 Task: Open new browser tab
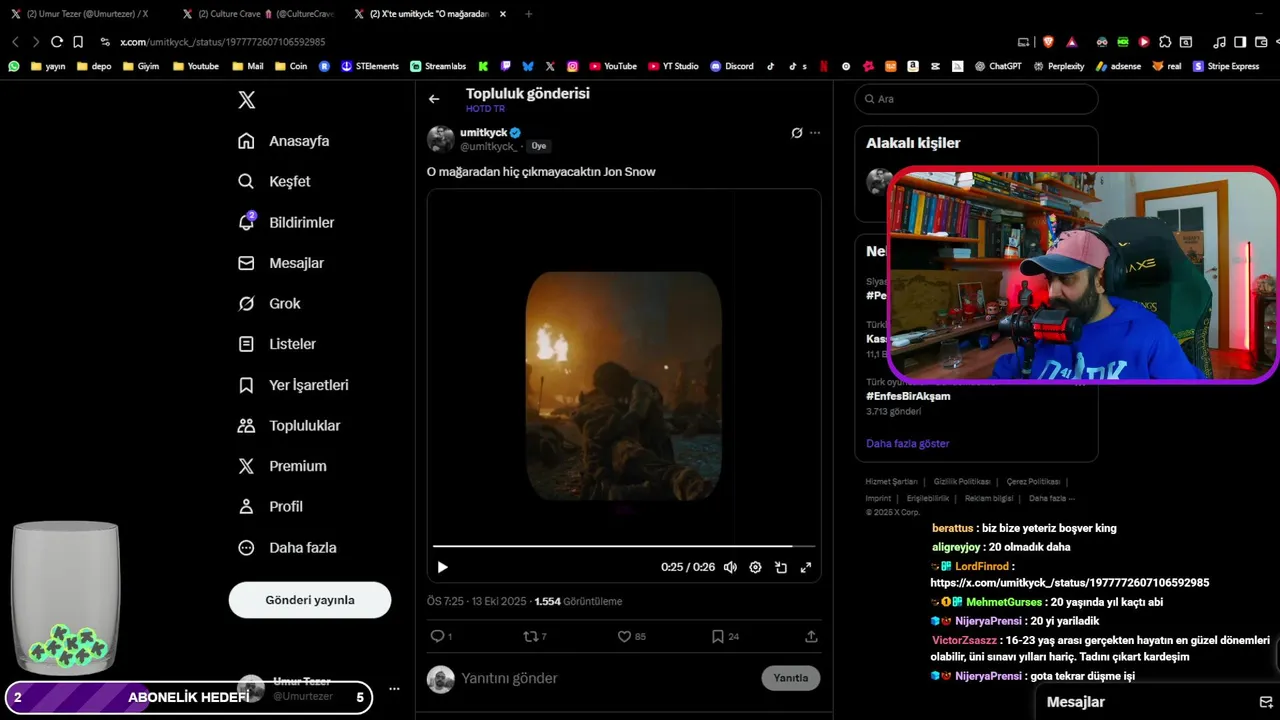529,14
